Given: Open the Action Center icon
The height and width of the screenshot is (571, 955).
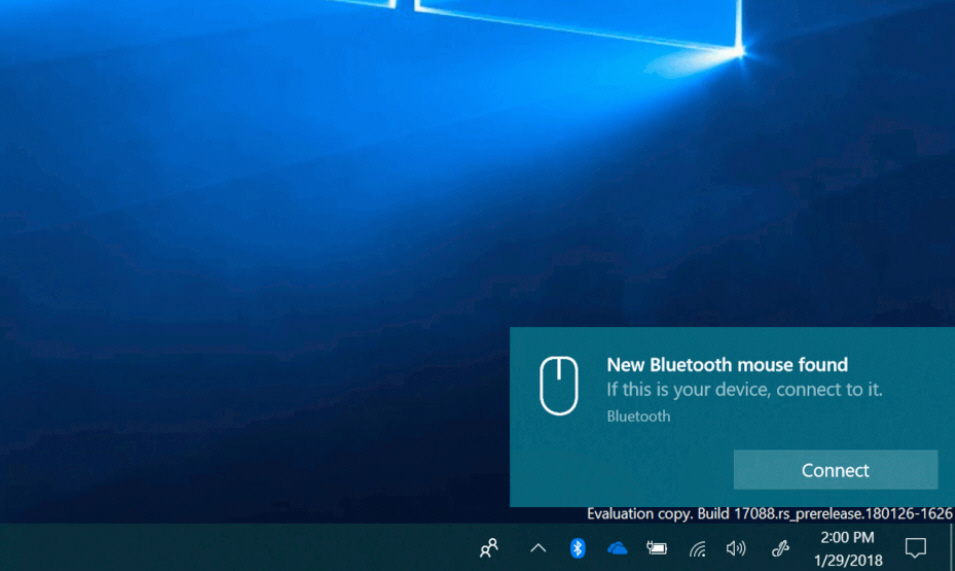Looking at the screenshot, I should [915, 548].
